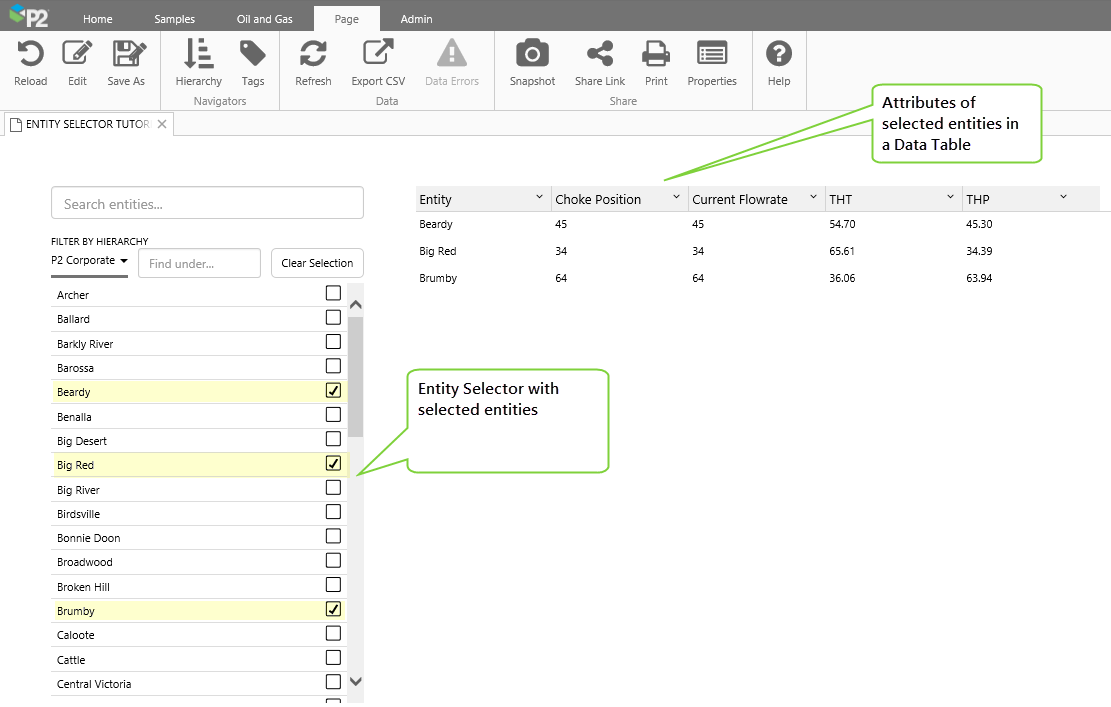Uncheck the Beardy entity checkbox

334,391
